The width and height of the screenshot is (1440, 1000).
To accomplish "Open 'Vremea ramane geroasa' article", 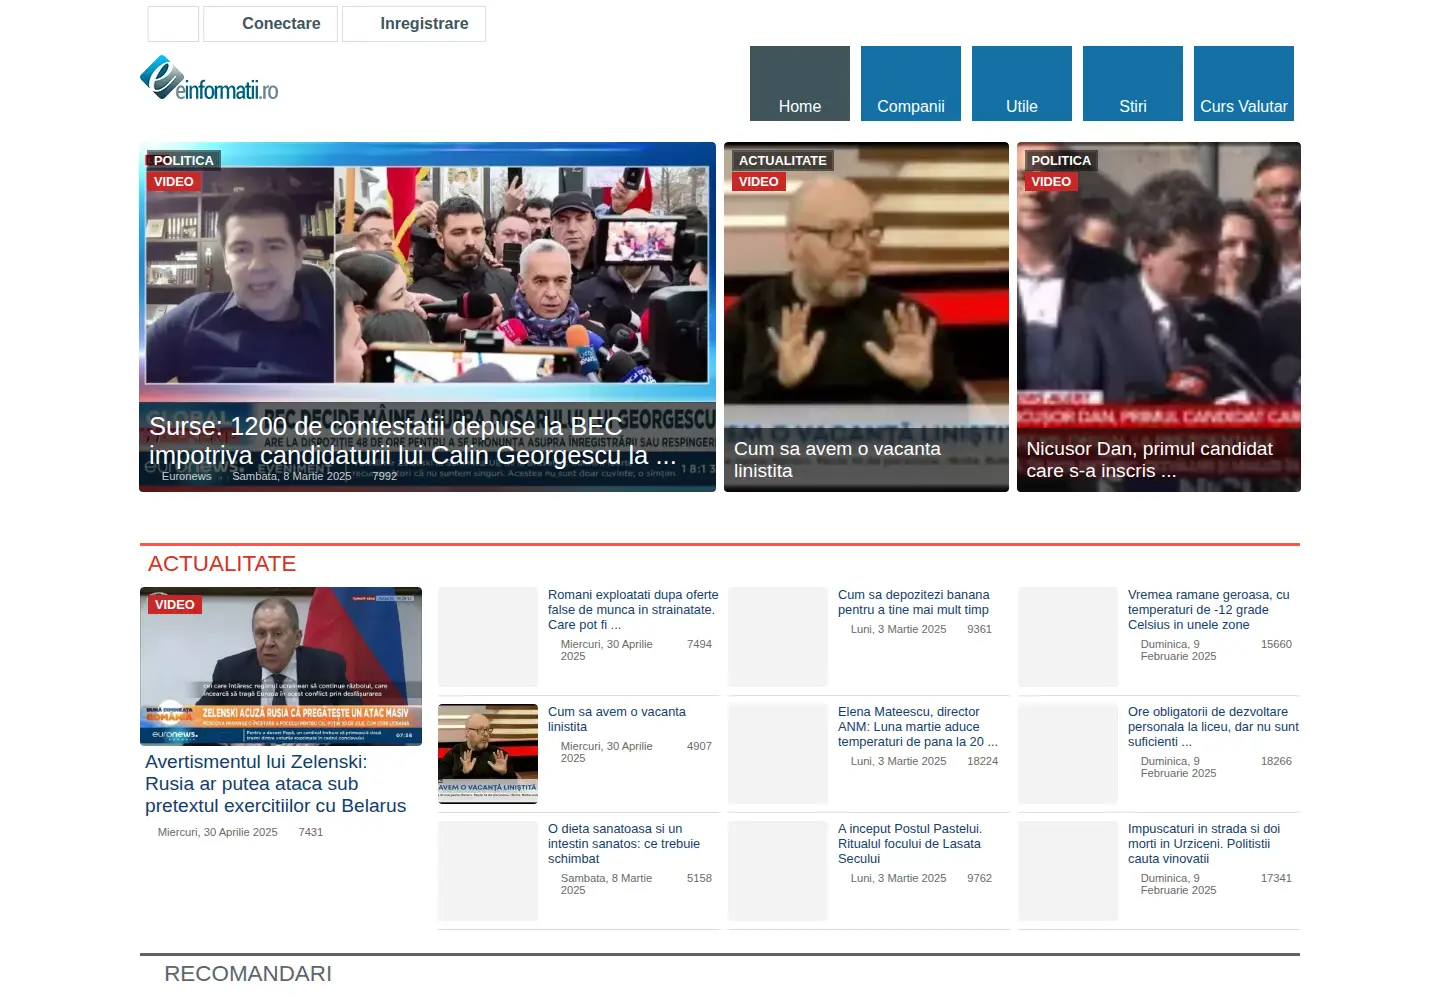I will (1209, 610).
